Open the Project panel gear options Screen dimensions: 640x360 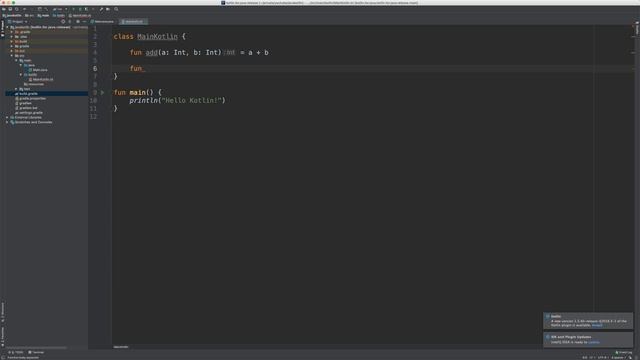click(78, 22)
